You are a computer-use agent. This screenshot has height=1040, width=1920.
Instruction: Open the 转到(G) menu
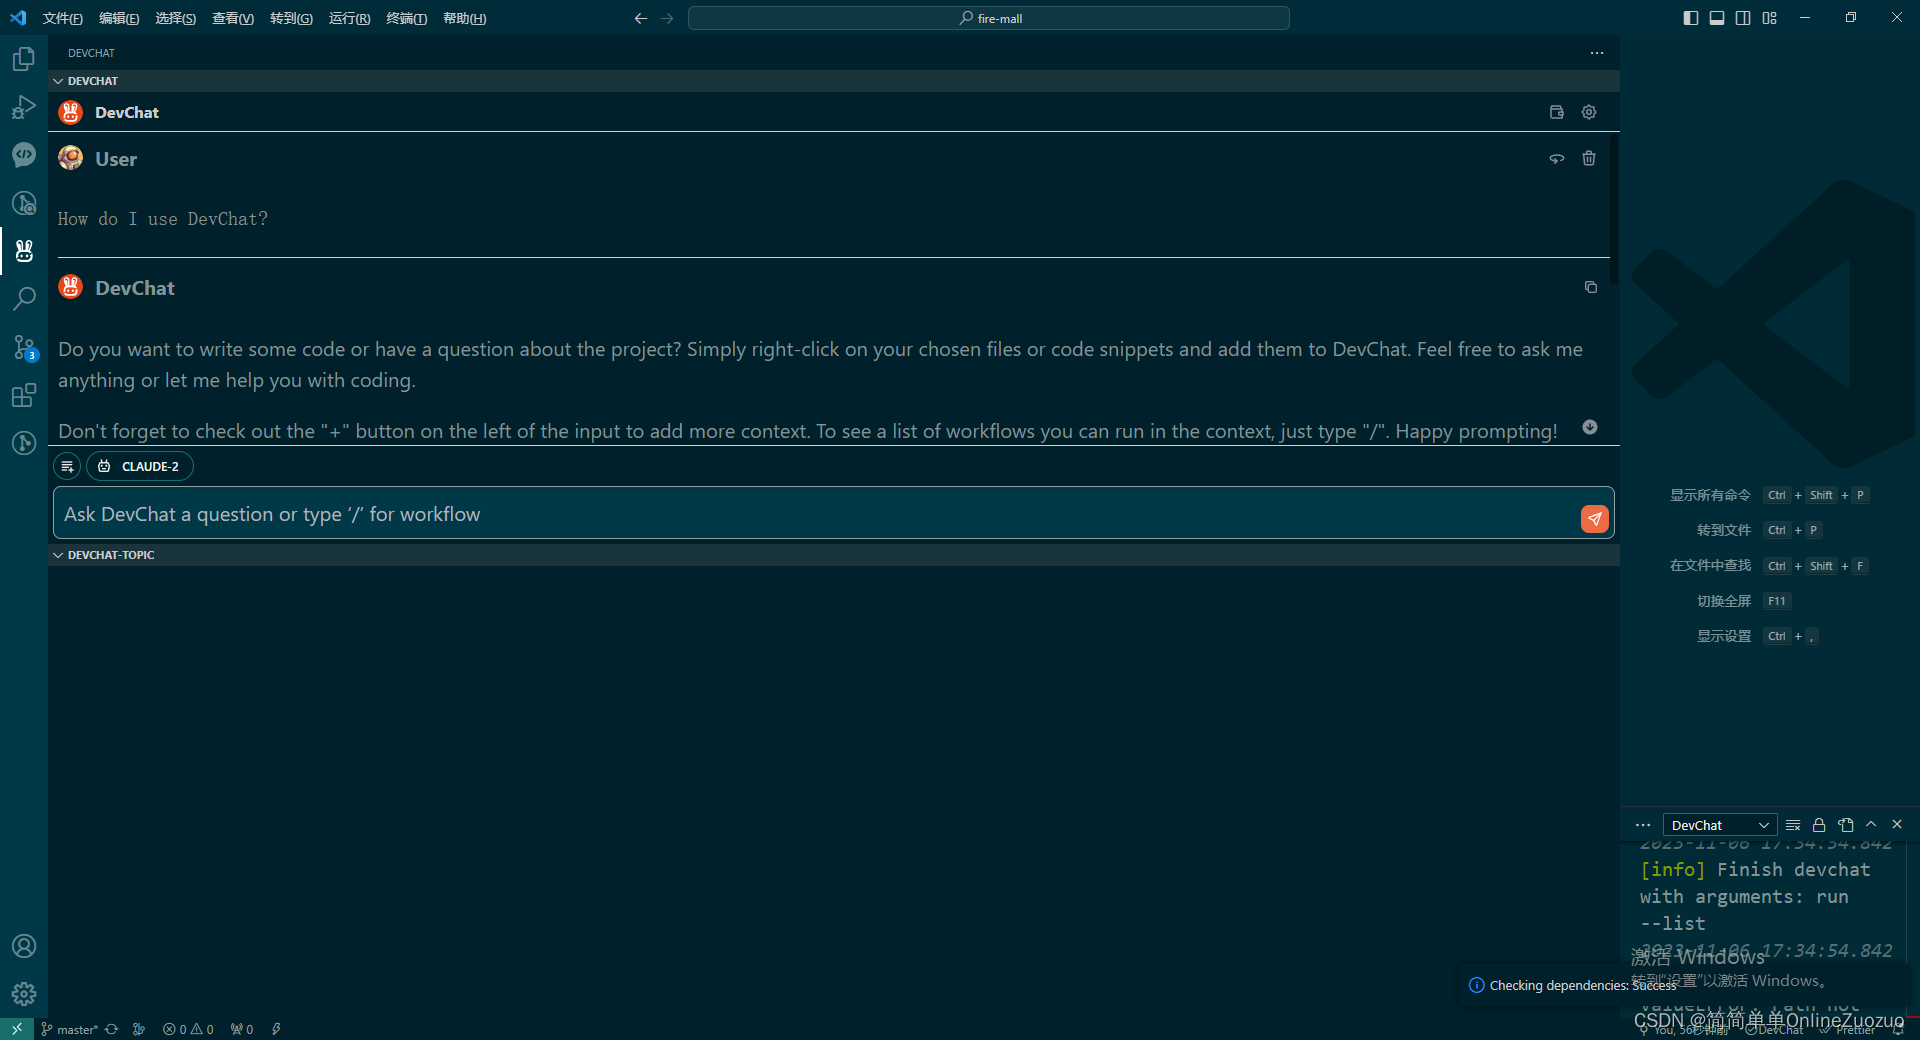pyautogui.click(x=291, y=18)
